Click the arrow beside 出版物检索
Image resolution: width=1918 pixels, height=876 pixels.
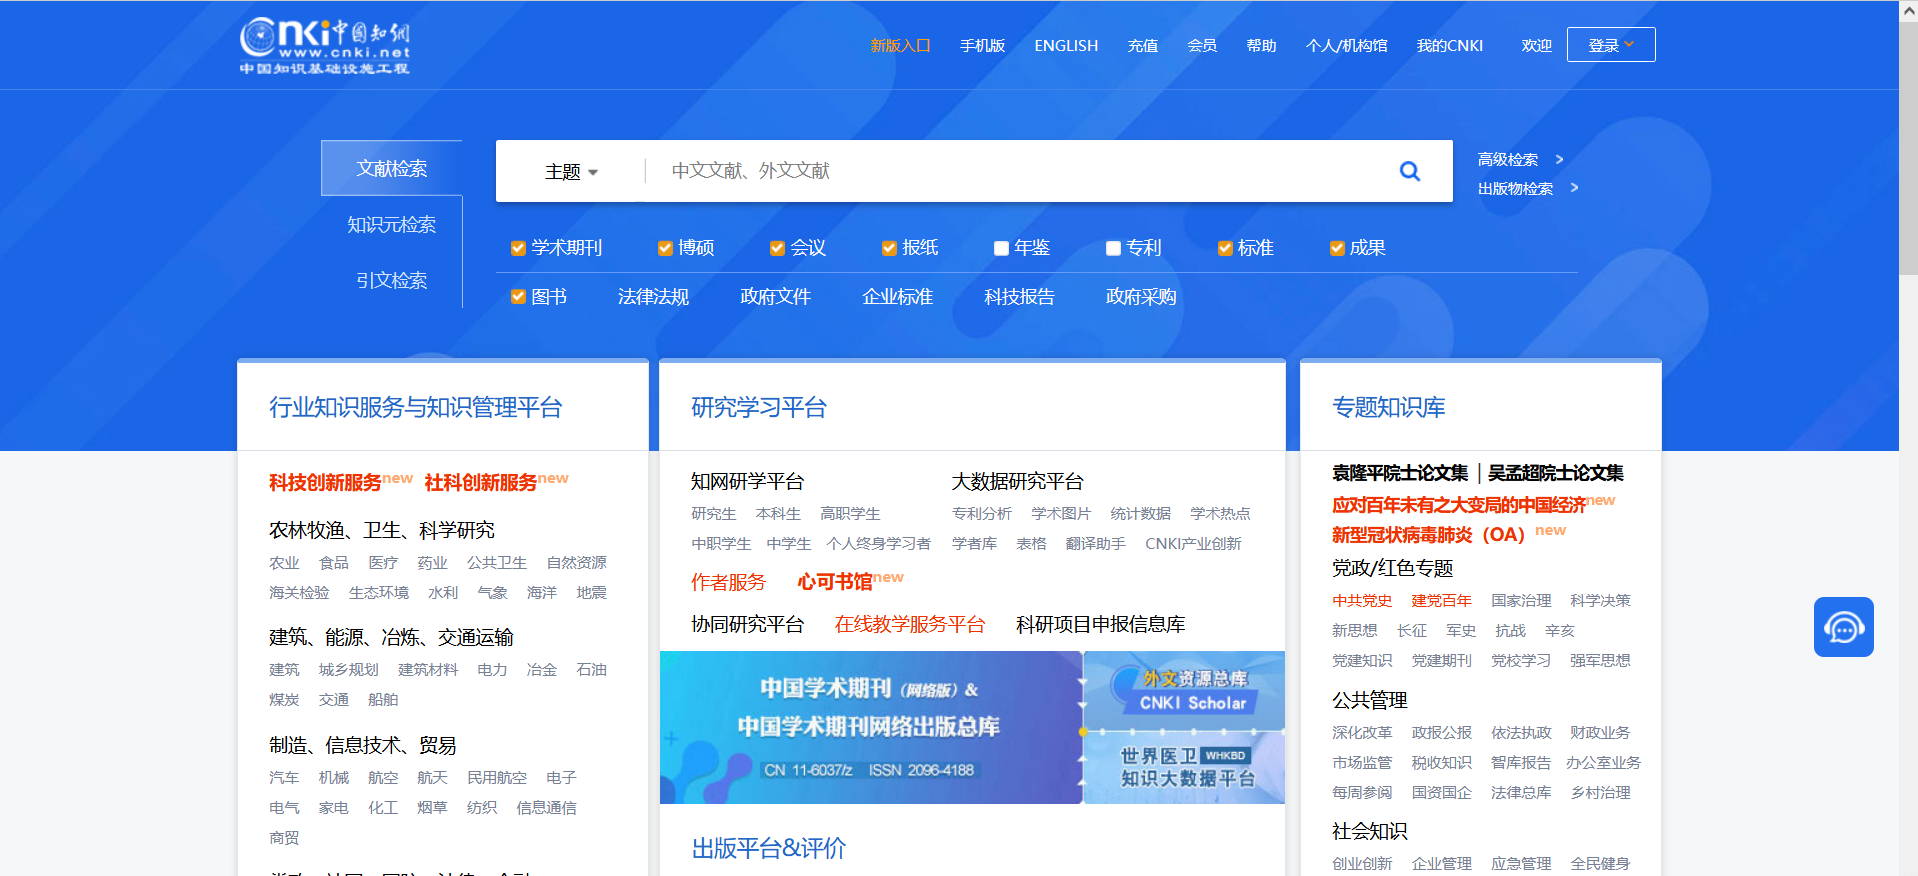pyautogui.click(x=1574, y=188)
